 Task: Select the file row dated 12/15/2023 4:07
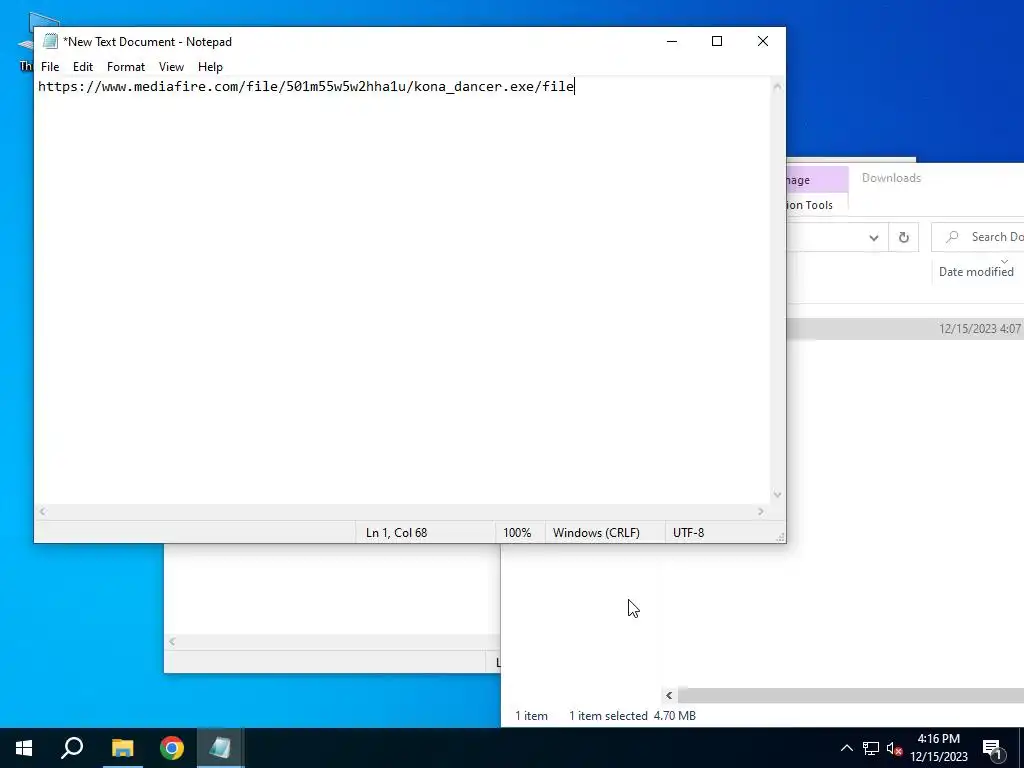(905, 328)
